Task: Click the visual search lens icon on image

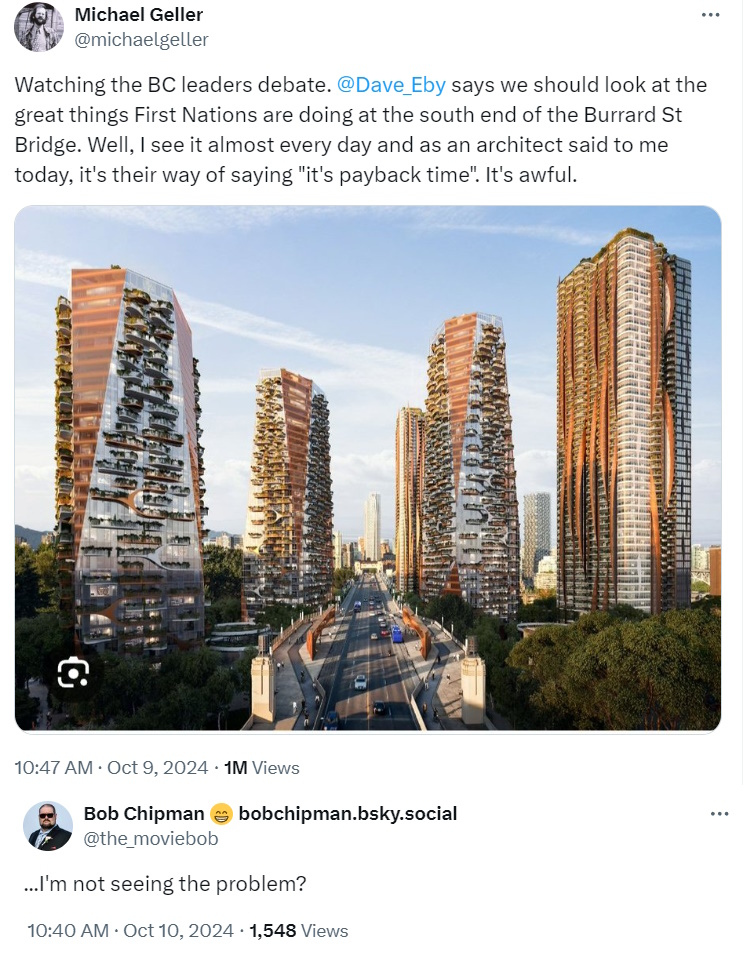Action: [x=73, y=671]
